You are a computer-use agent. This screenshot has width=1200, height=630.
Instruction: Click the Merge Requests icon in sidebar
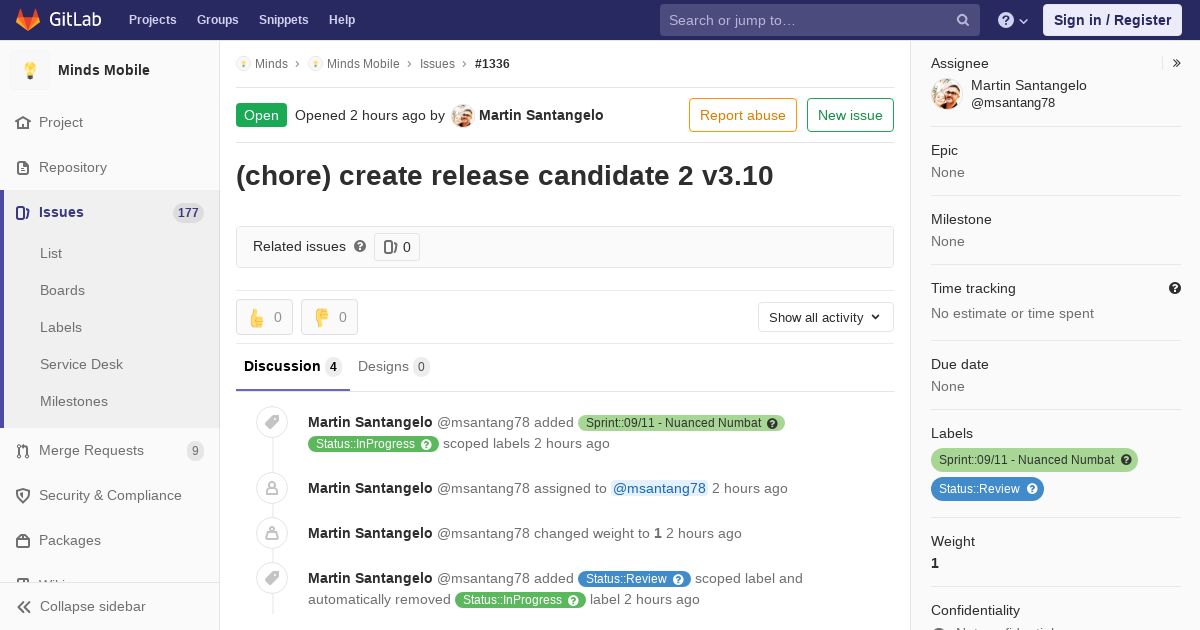tap(23, 451)
